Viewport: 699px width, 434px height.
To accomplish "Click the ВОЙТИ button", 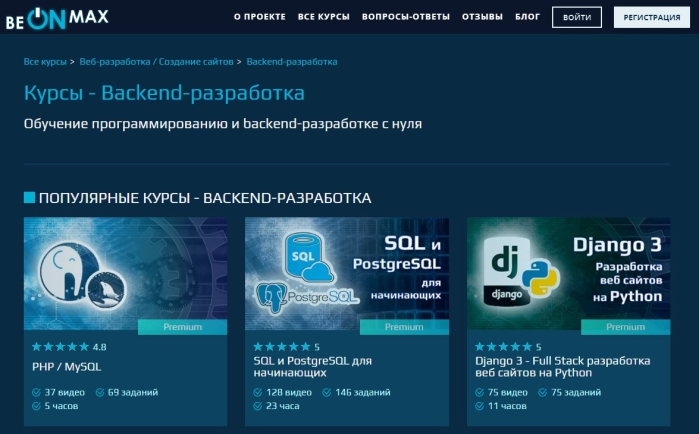I will [x=577, y=17].
